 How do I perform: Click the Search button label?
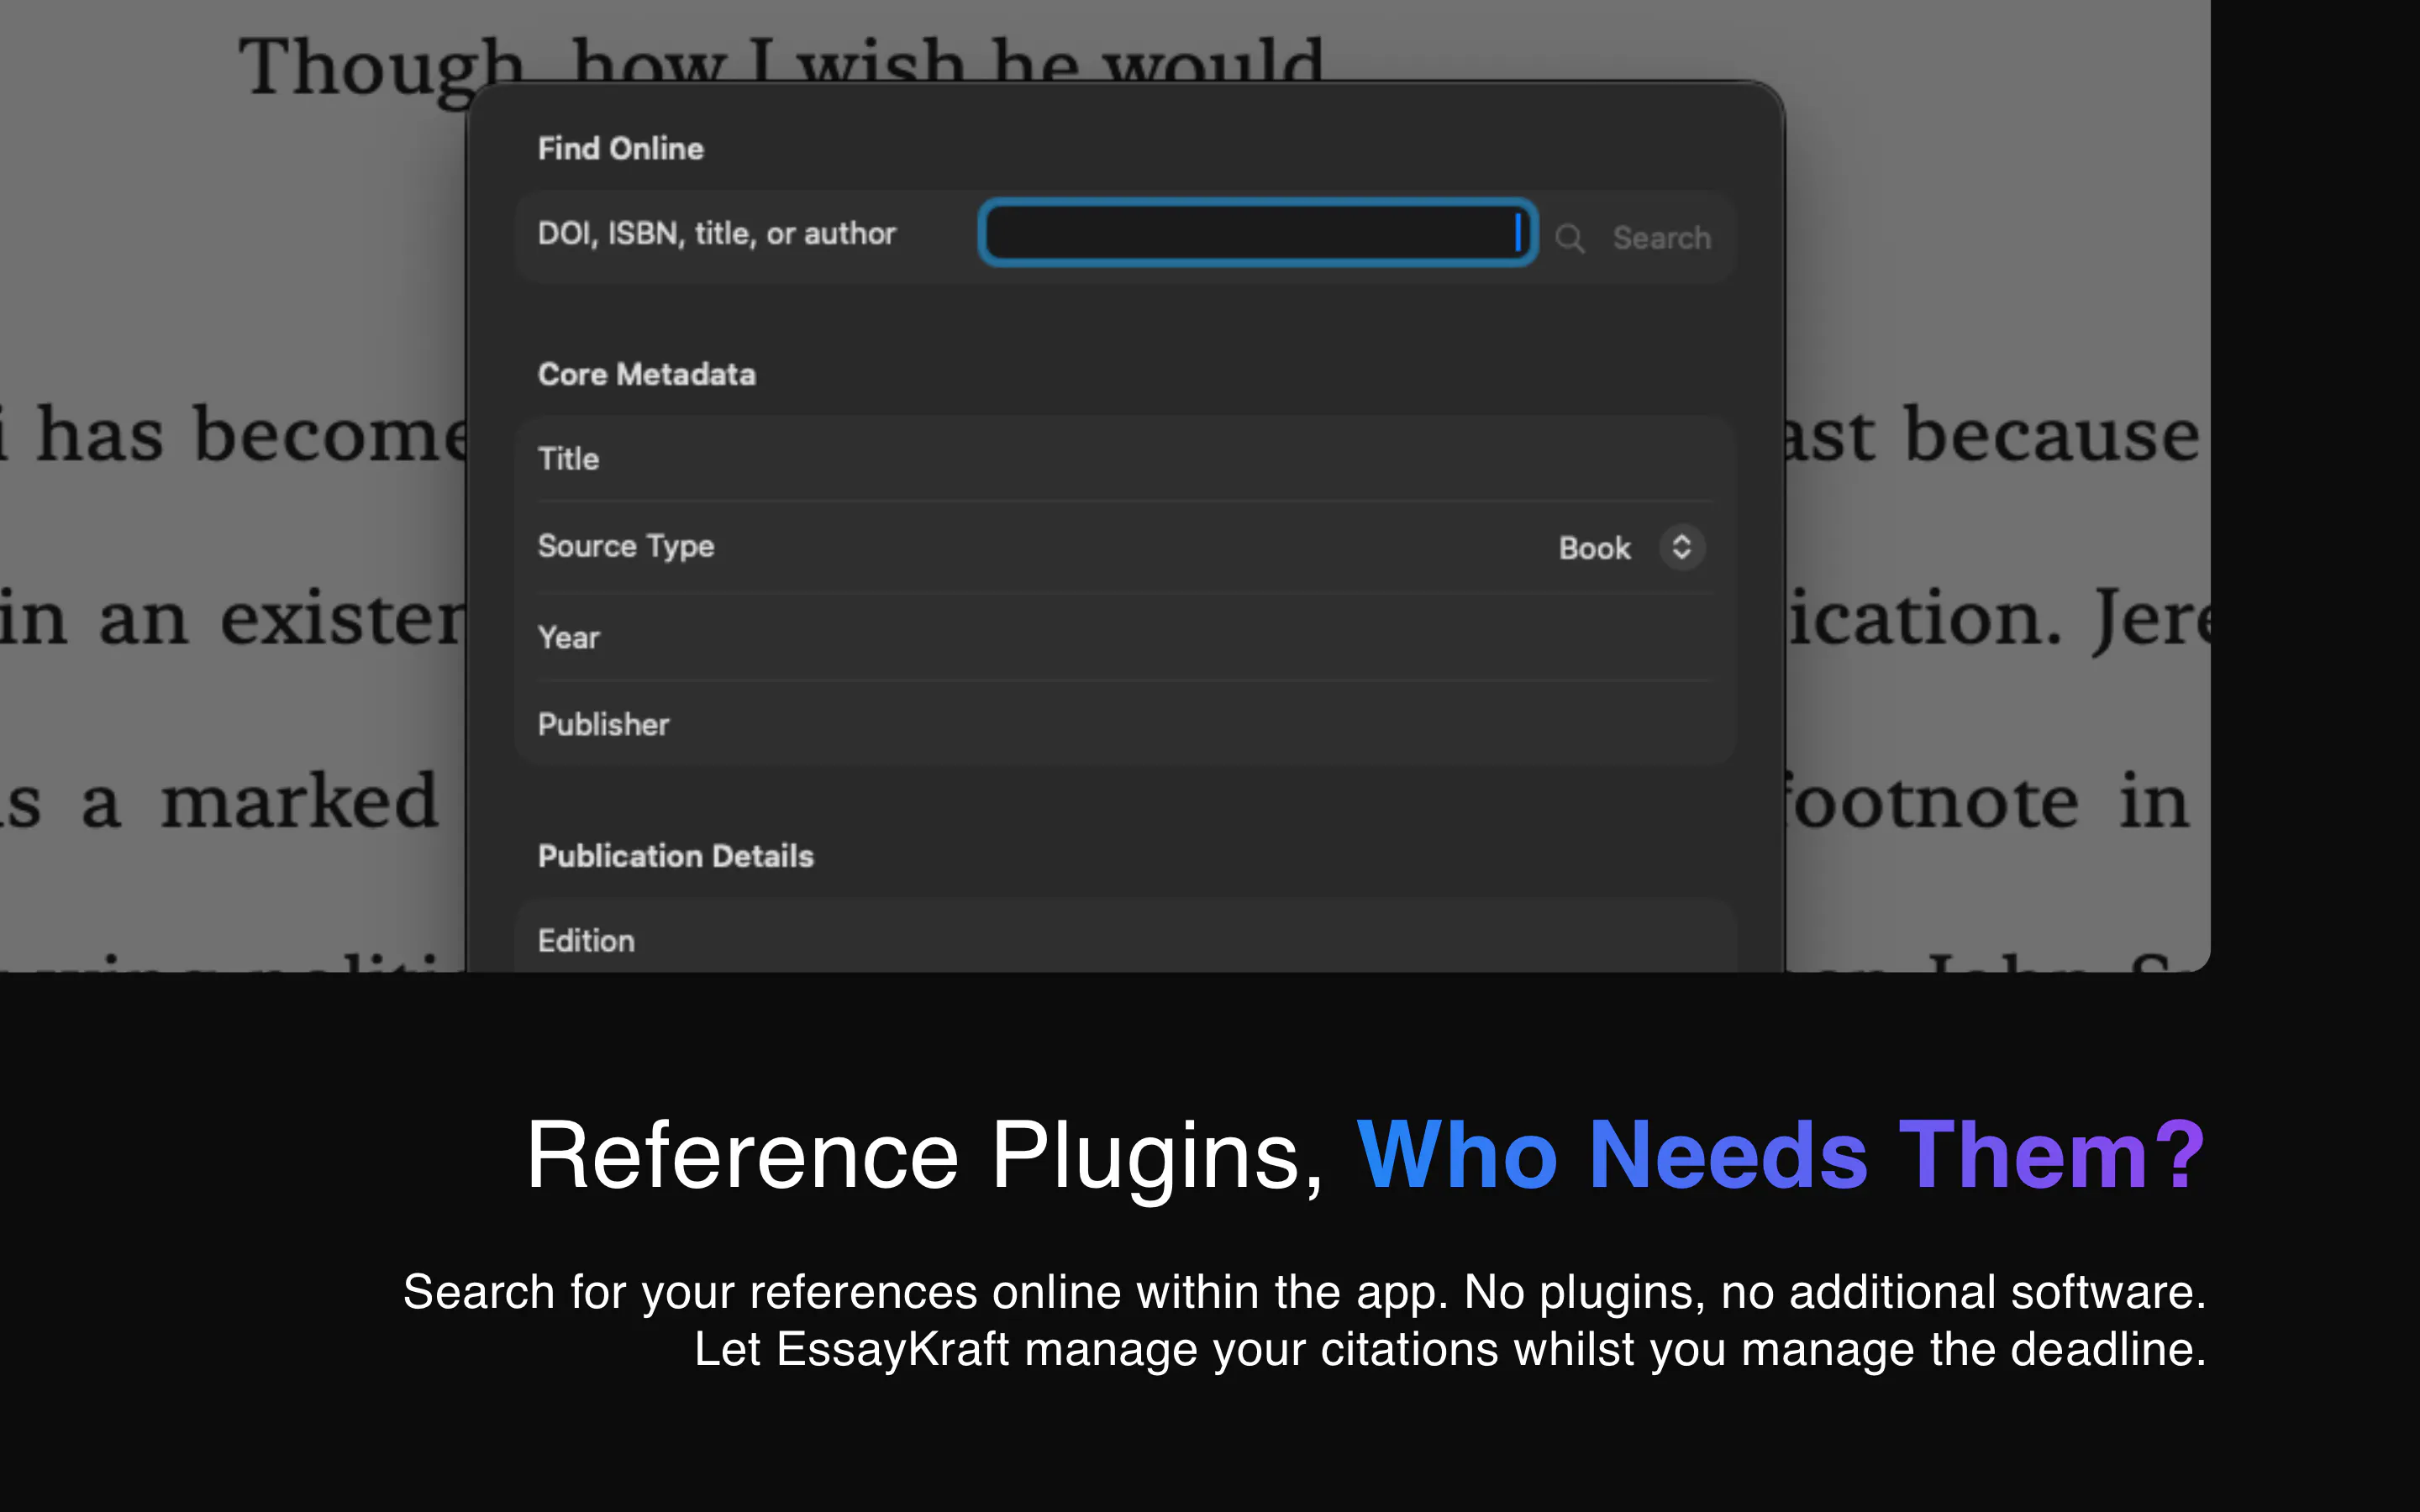coord(1661,238)
